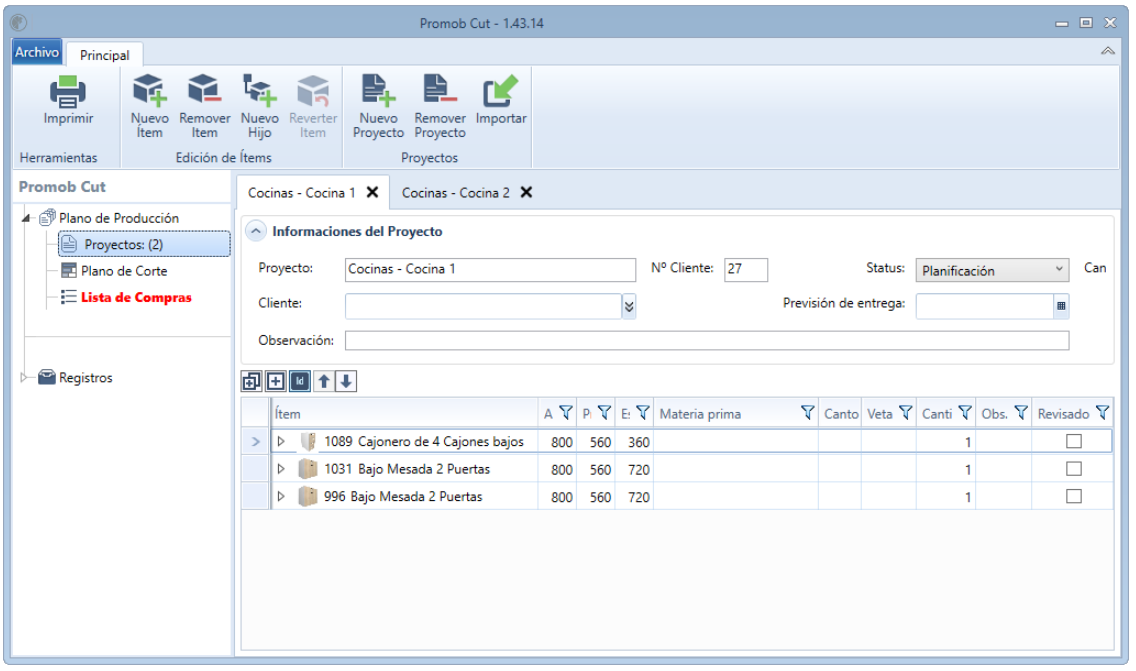Select '996 Bajo Mesada 2 Puertas'

(x=403, y=496)
